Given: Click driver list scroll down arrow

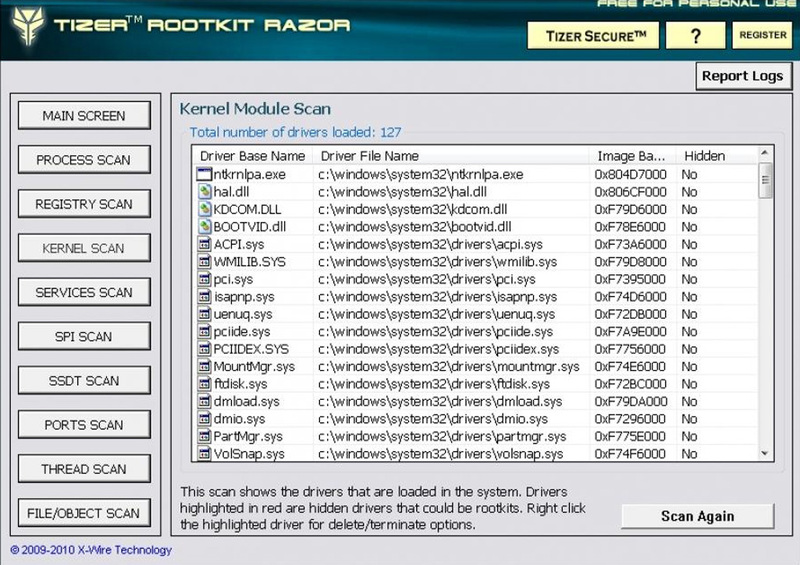Looking at the screenshot, I should pos(764,453).
